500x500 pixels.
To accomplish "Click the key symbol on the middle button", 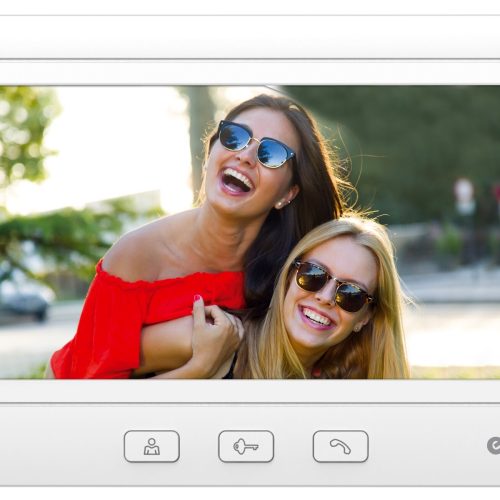I will [246, 447].
